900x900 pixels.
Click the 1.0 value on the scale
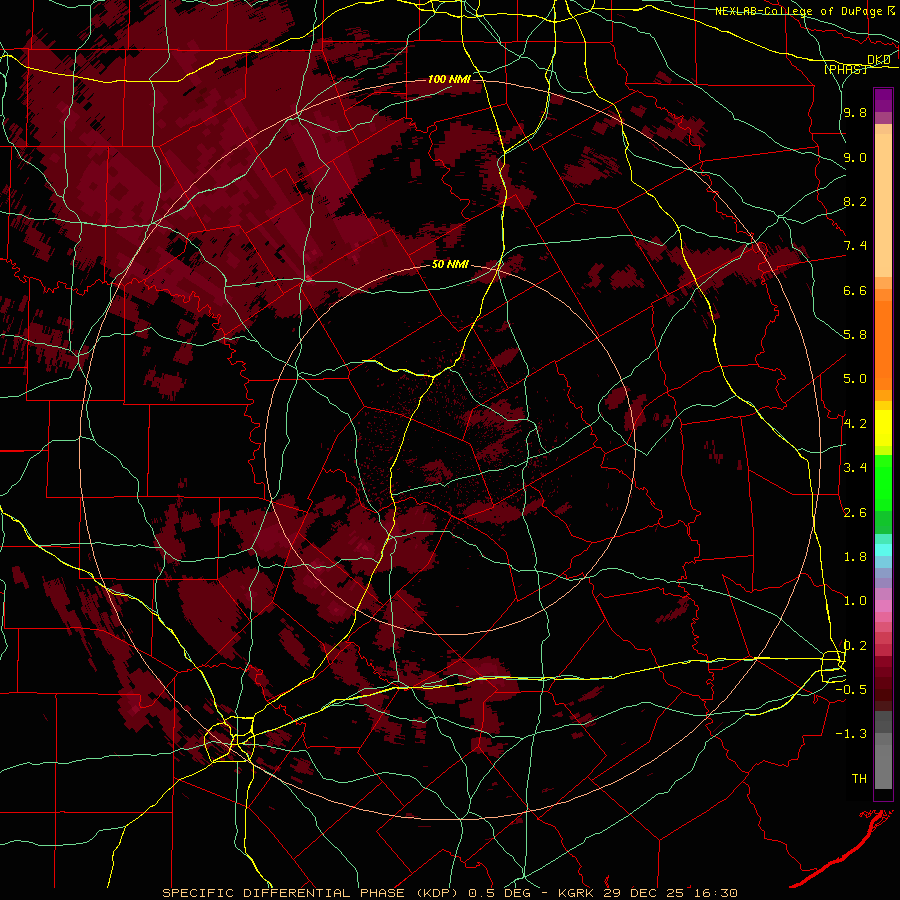[855, 601]
